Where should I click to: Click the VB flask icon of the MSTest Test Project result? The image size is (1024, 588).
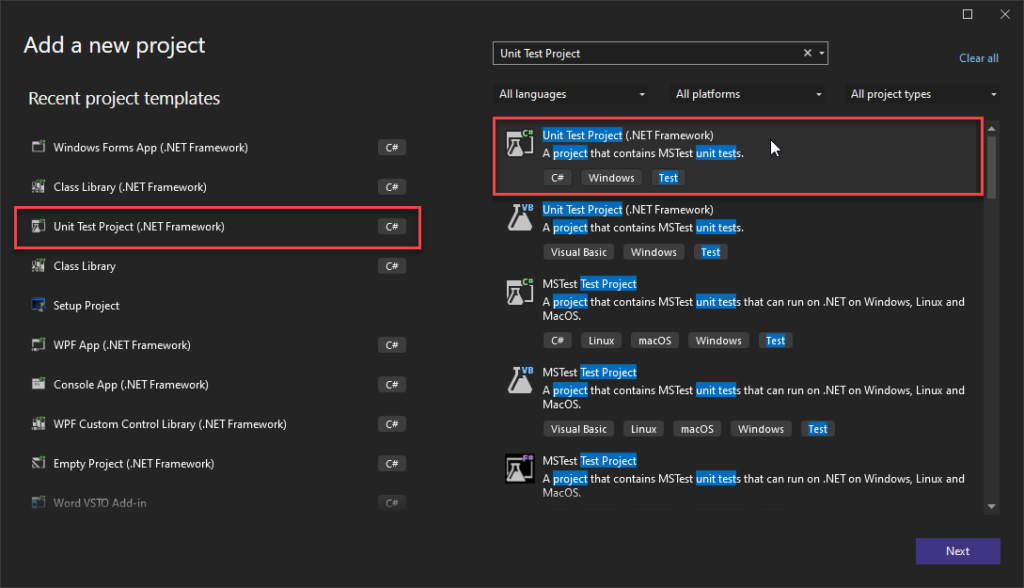tap(520, 380)
